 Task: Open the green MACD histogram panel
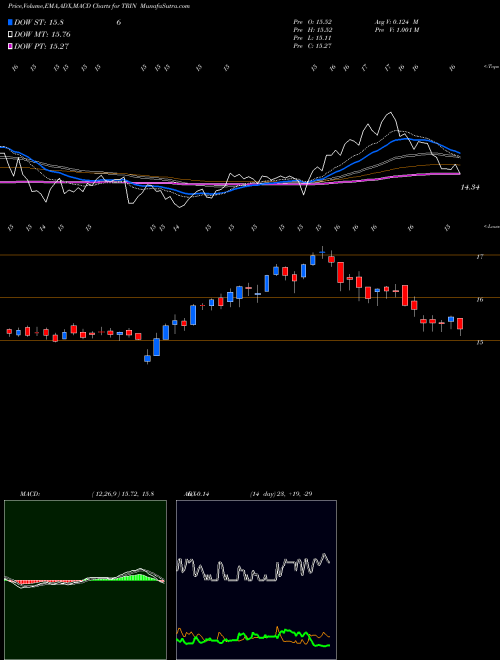click(x=85, y=580)
